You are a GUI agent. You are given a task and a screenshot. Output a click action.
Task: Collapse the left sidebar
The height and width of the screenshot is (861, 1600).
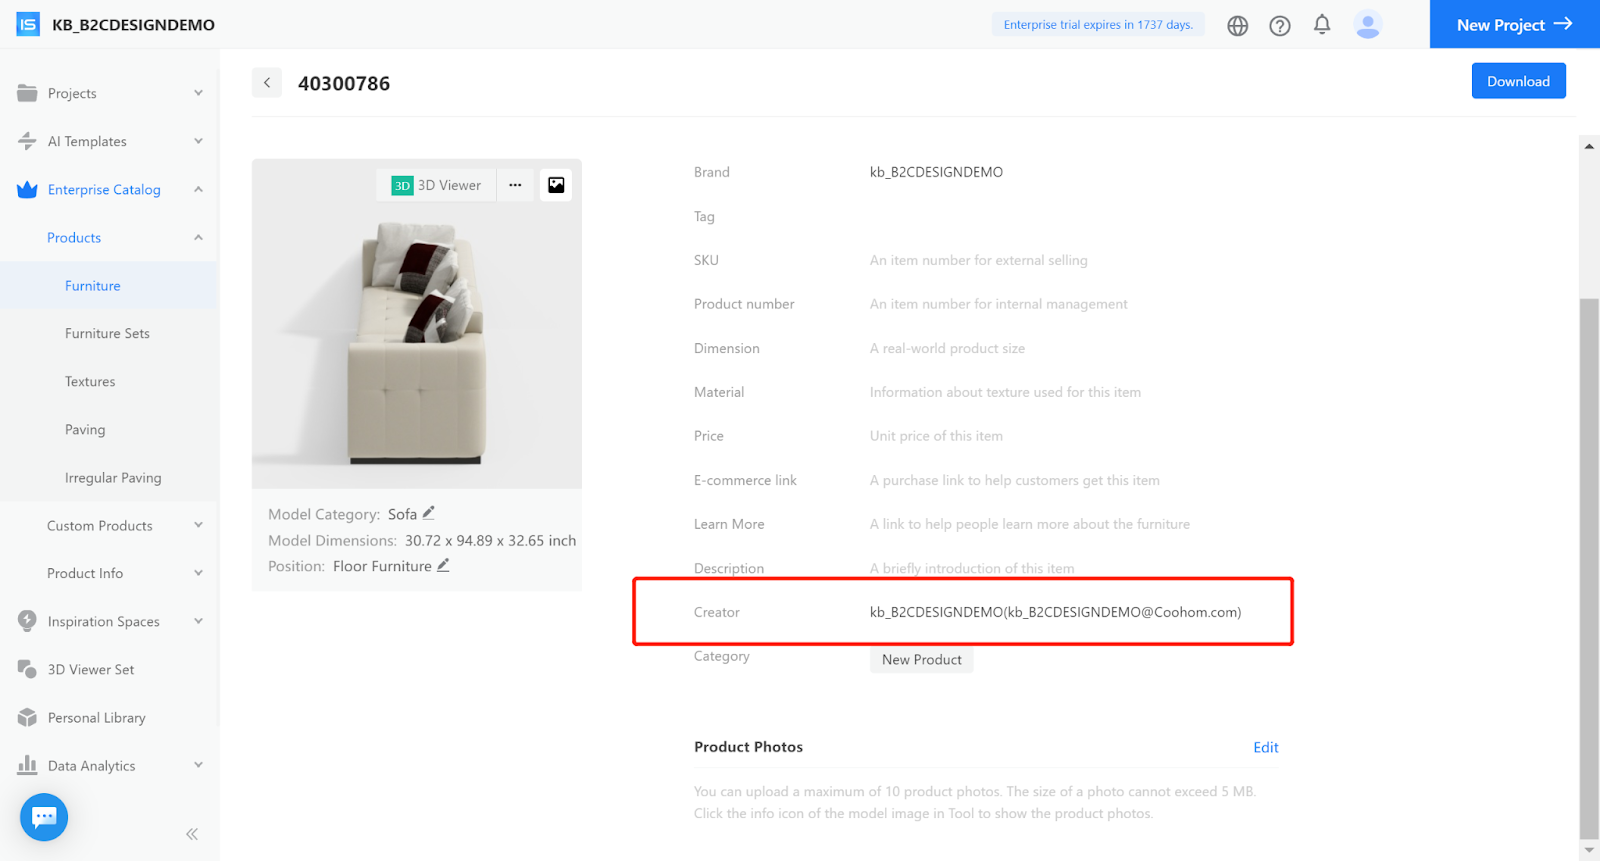(x=192, y=834)
